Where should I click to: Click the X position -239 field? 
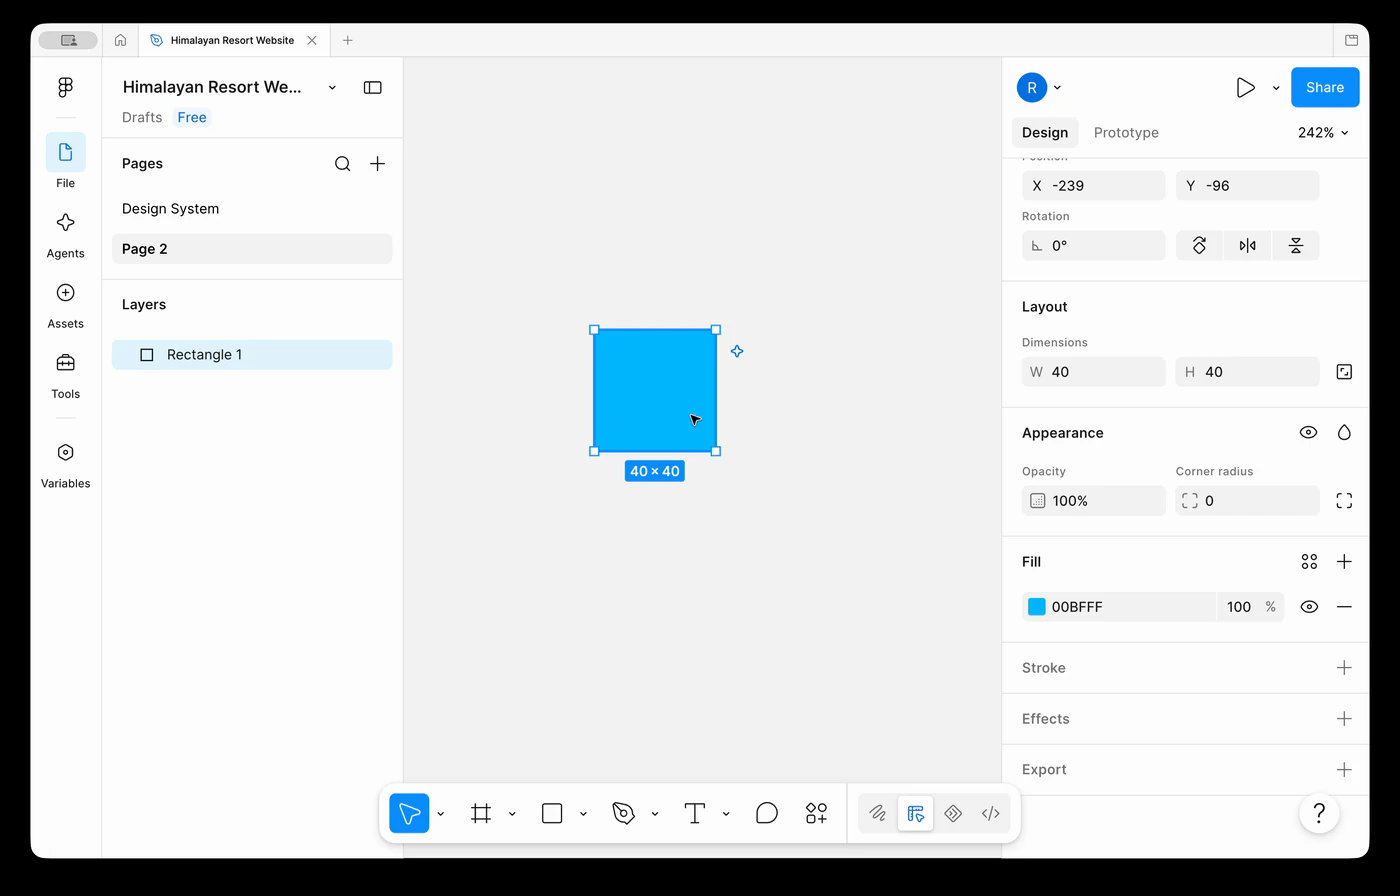click(1094, 186)
